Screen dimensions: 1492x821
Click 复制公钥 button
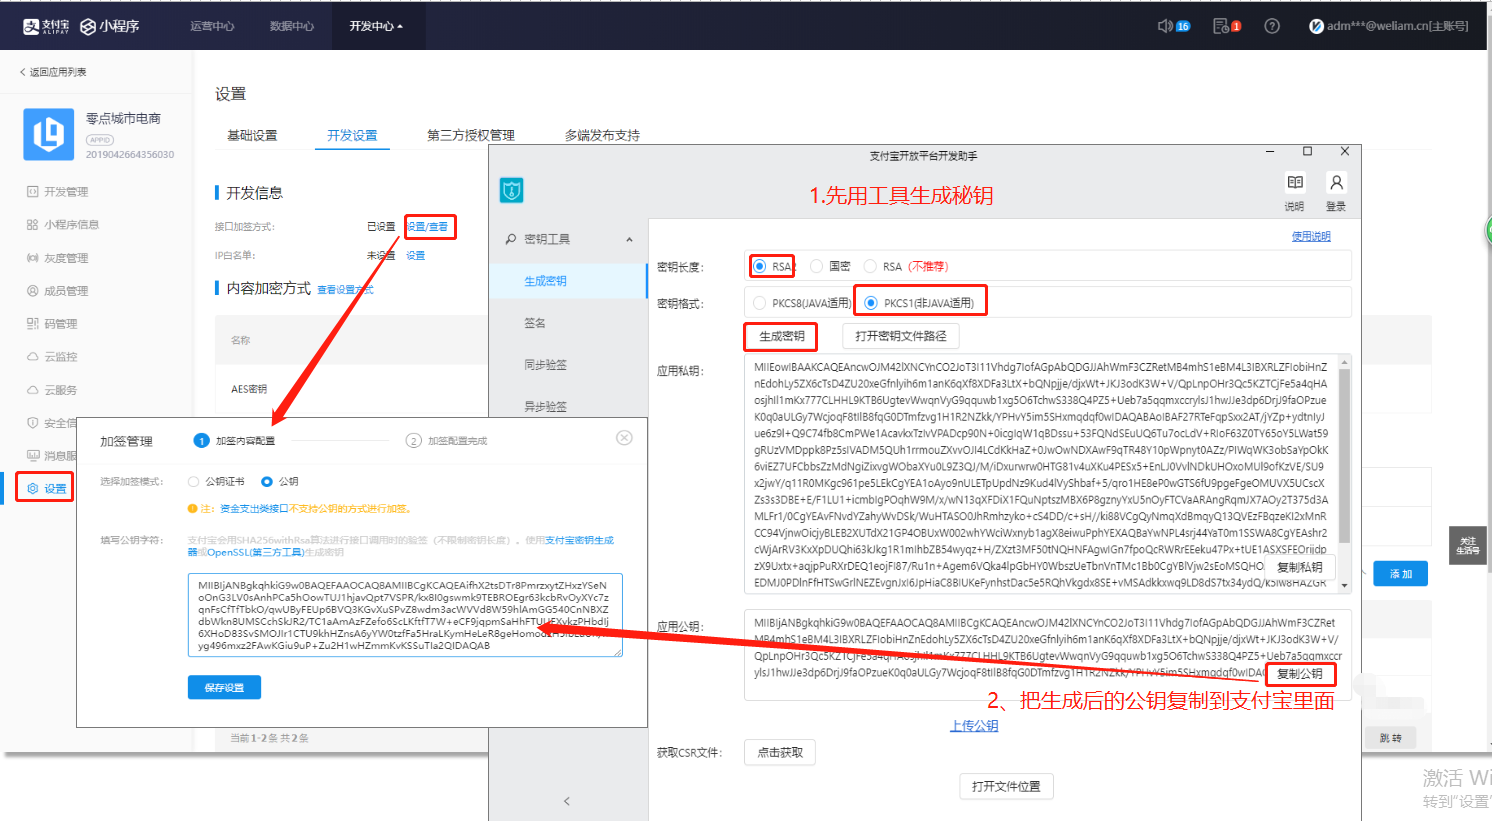(x=1300, y=674)
